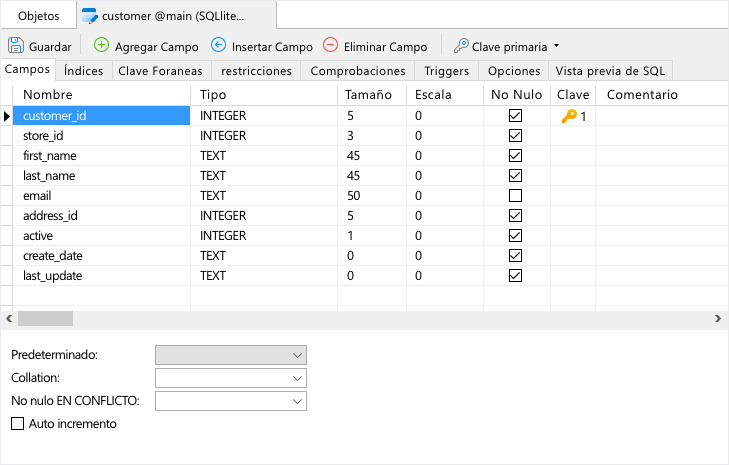Open the Vista previa de SQL tab
This screenshot has width=729, height=465.
pos(610,71)
